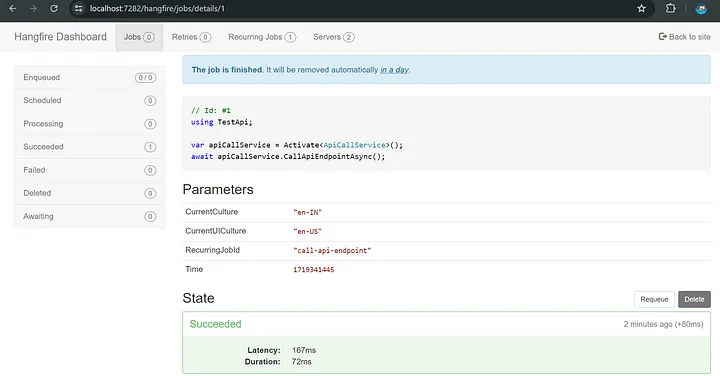
Task: Open the browser profile avatar
Action: (x=701, y=8)
